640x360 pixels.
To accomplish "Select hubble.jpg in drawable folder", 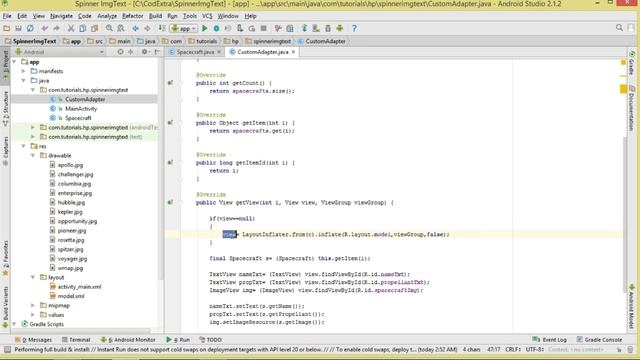I will (71, 202).
